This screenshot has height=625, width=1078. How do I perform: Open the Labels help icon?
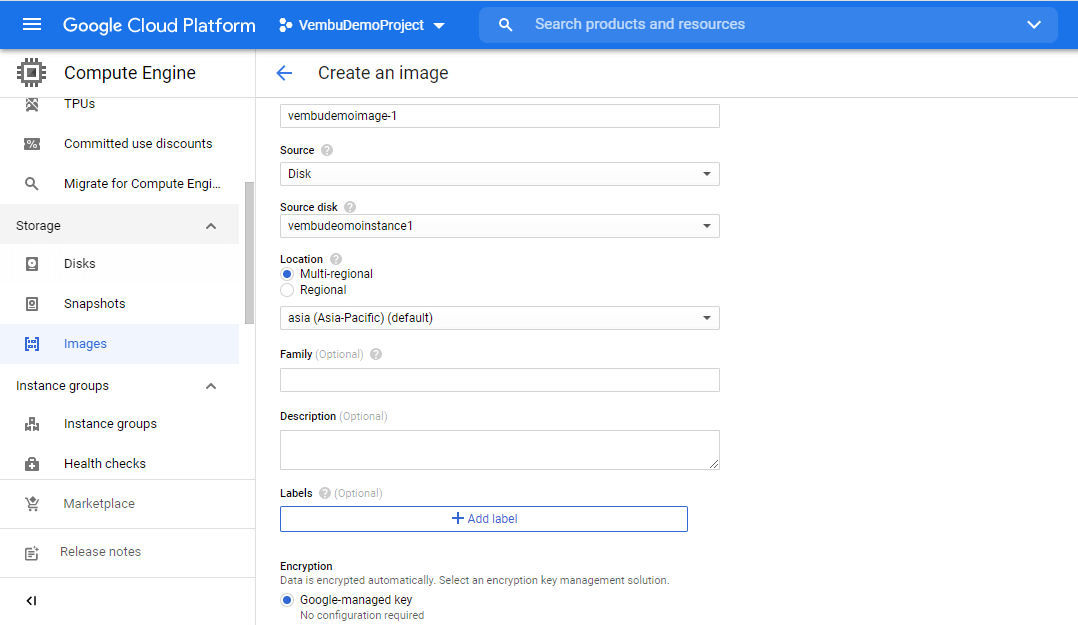point(325,493)
